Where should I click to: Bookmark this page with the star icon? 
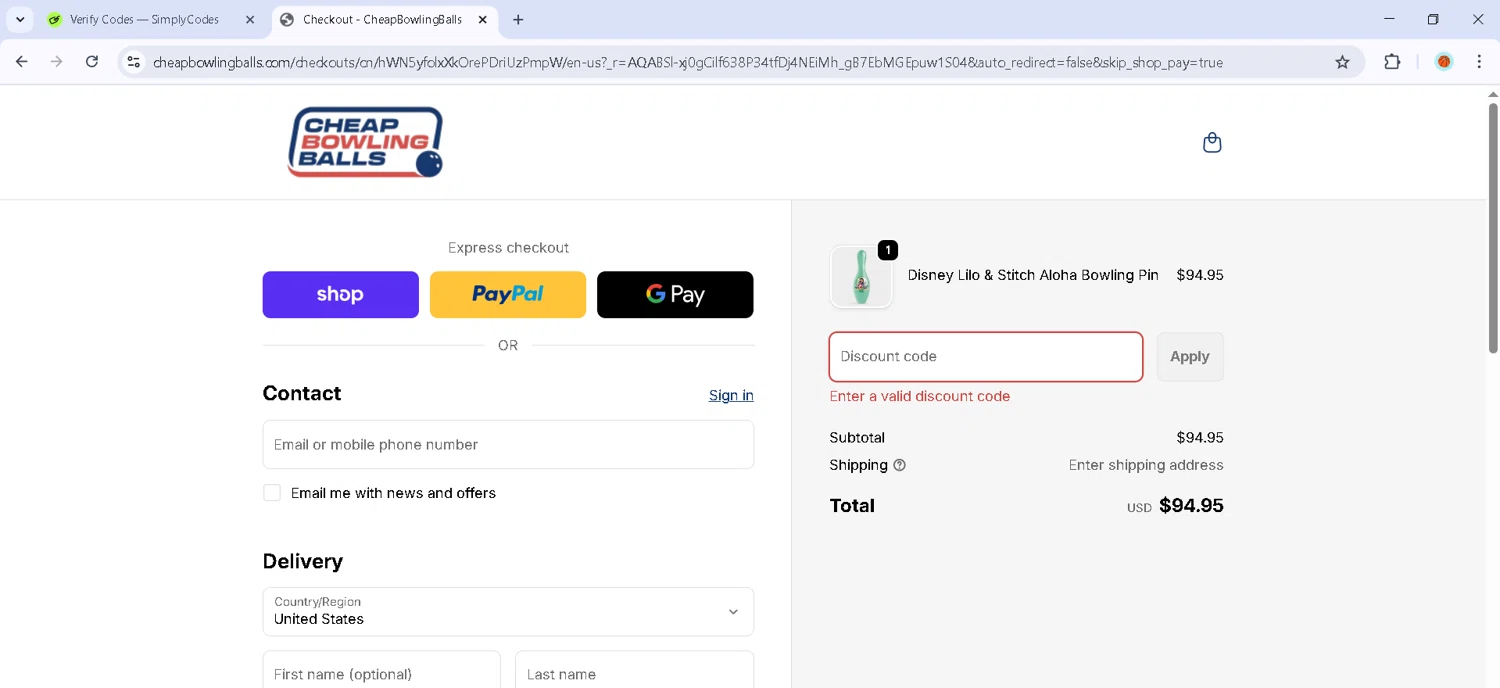tap(1342, 62)
